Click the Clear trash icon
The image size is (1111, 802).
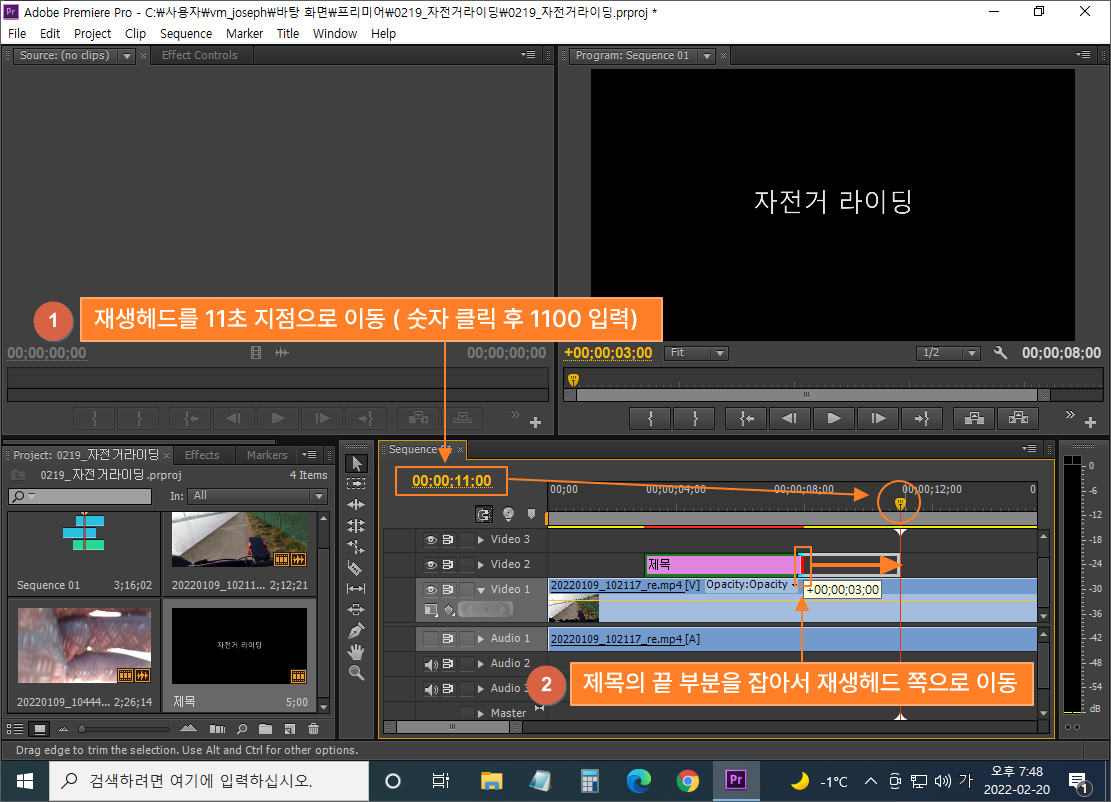(x=314, y=728)
